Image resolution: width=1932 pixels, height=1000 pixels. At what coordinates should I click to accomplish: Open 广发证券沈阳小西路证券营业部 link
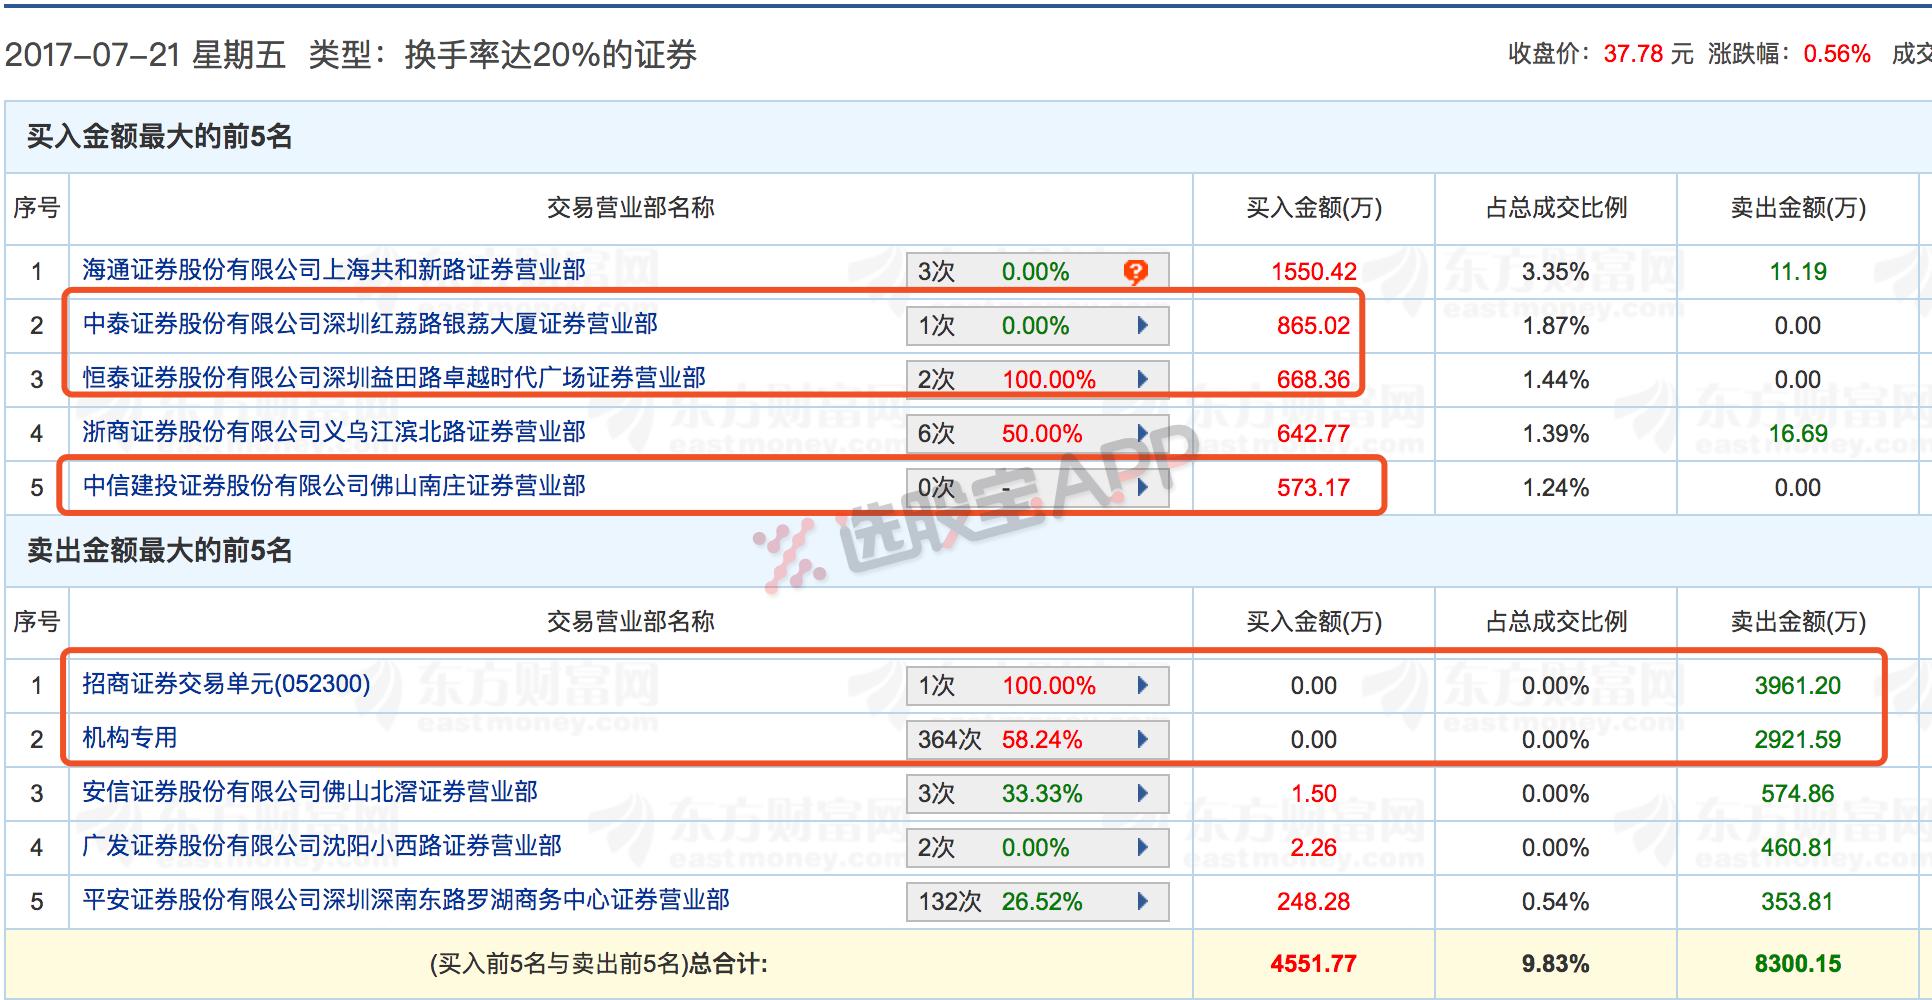pos(322,846)
